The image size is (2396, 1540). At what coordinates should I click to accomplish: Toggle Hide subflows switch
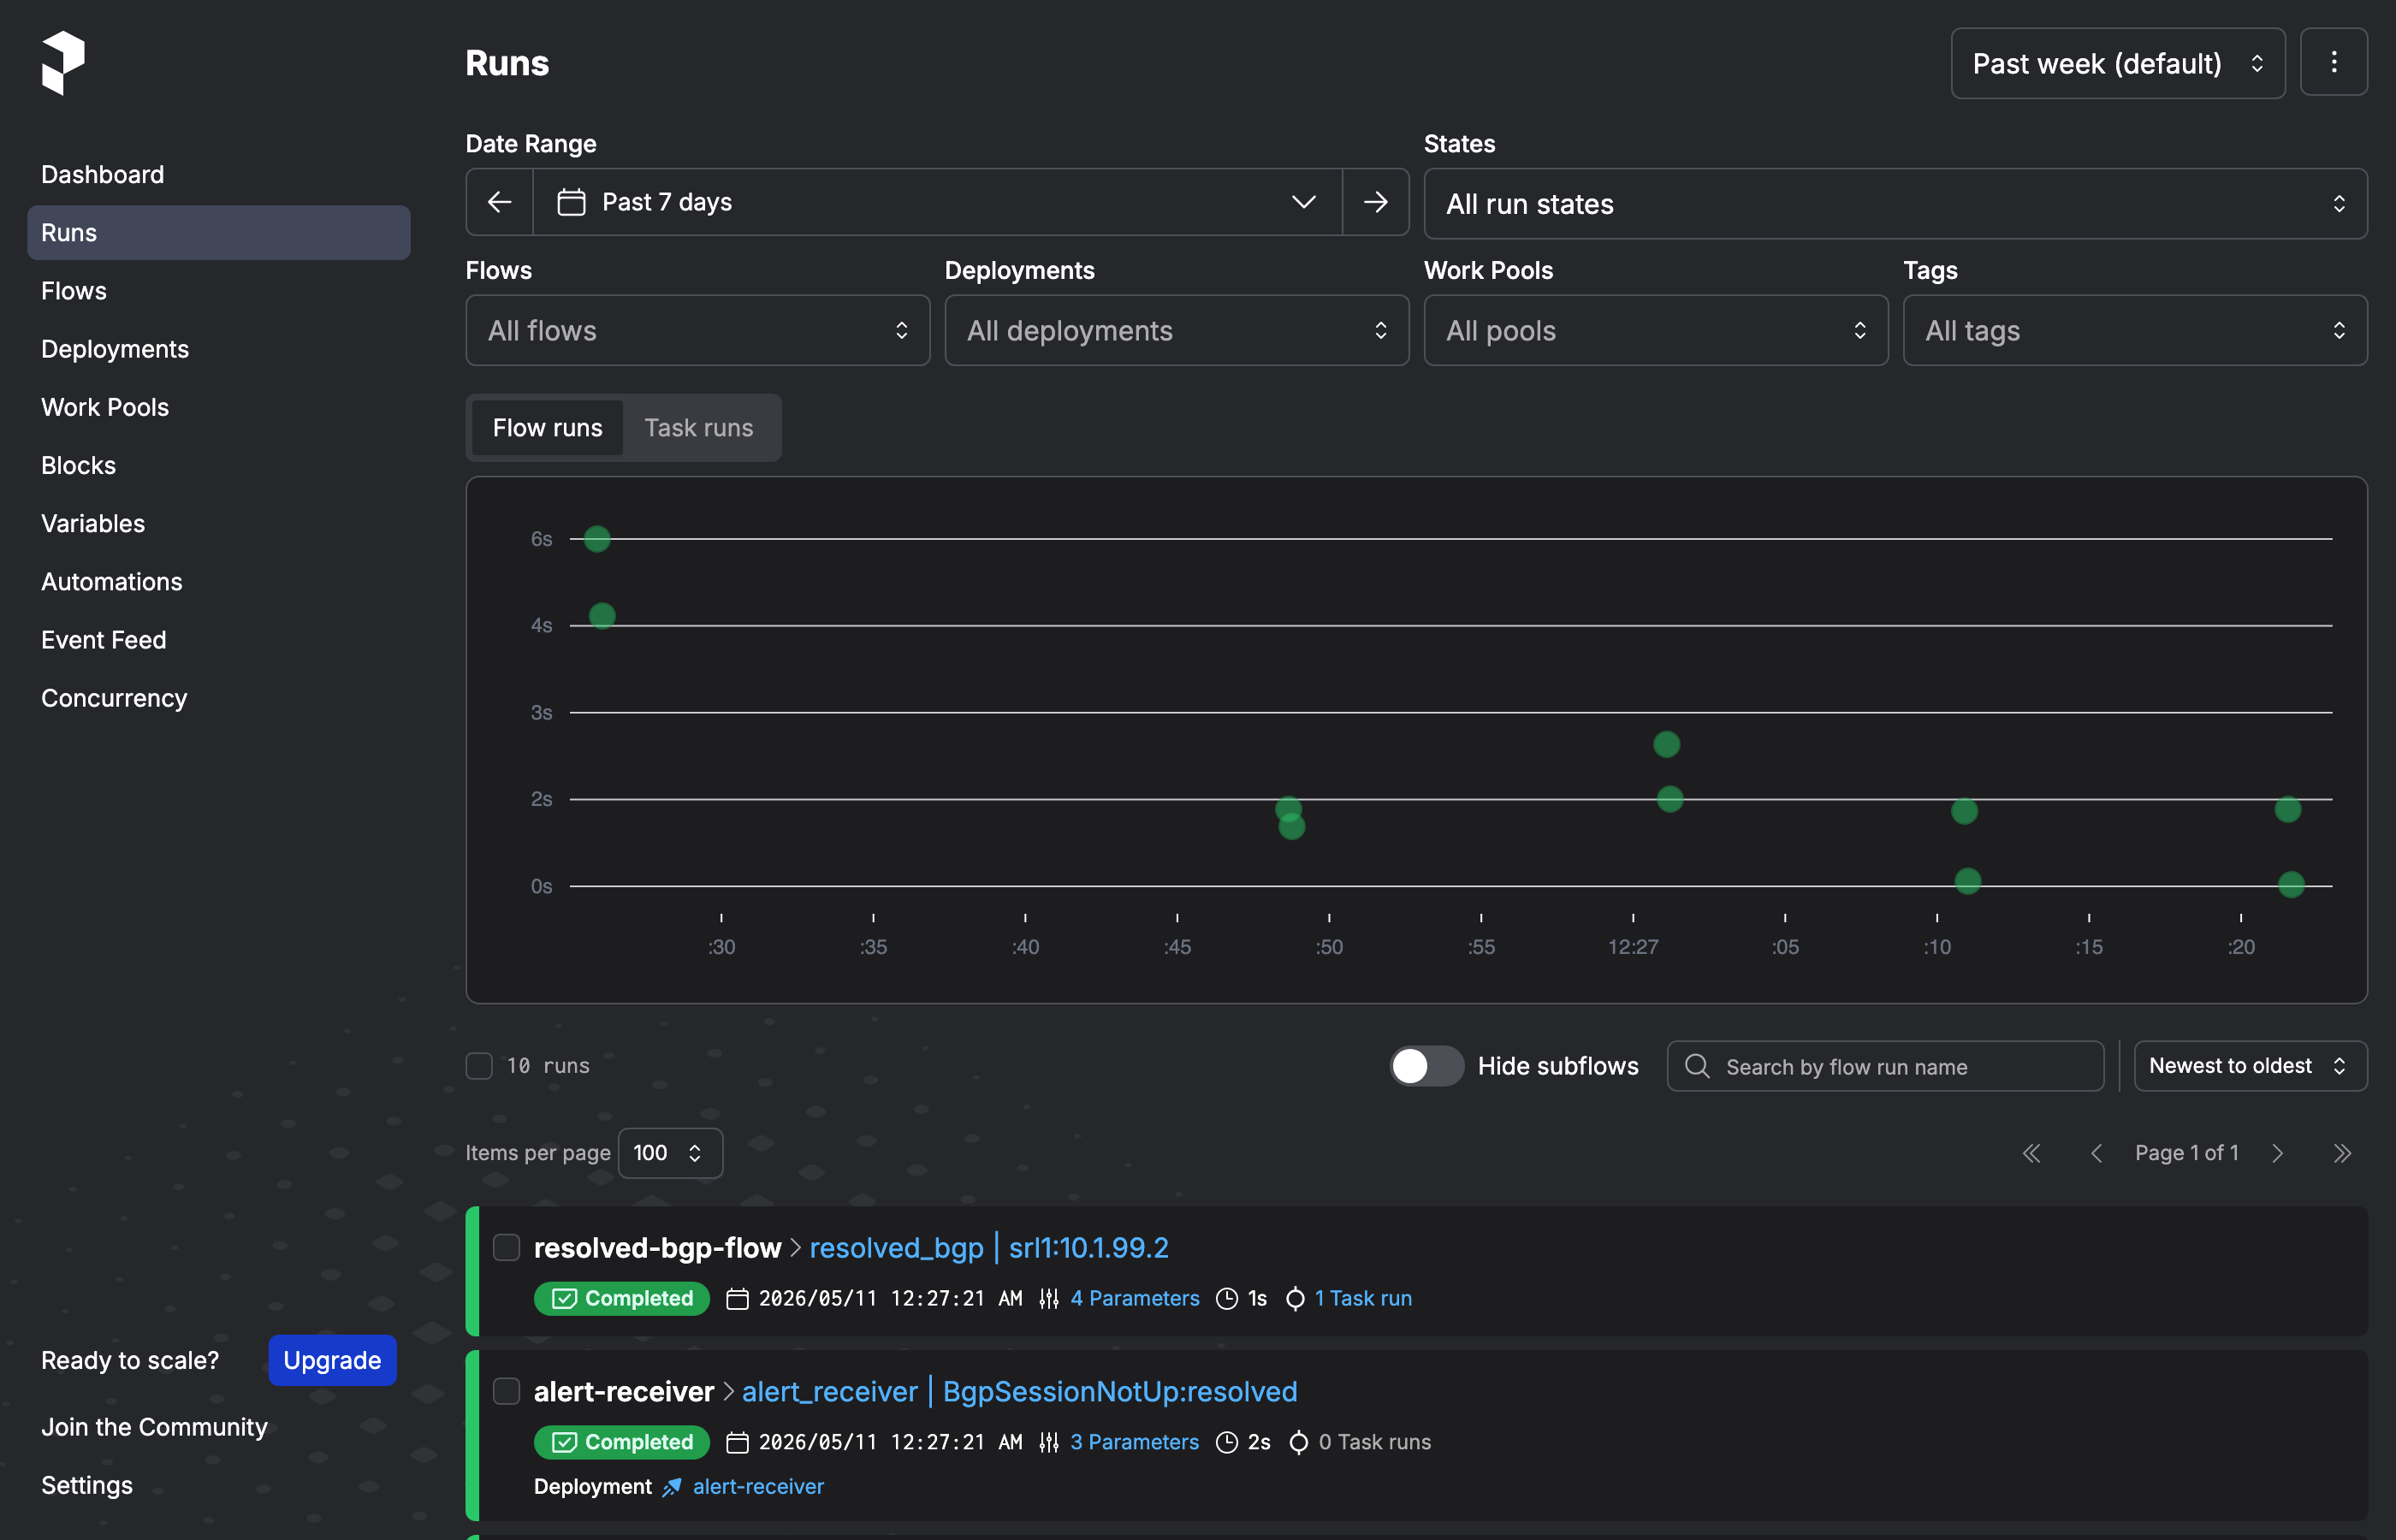point(1426,1066)
